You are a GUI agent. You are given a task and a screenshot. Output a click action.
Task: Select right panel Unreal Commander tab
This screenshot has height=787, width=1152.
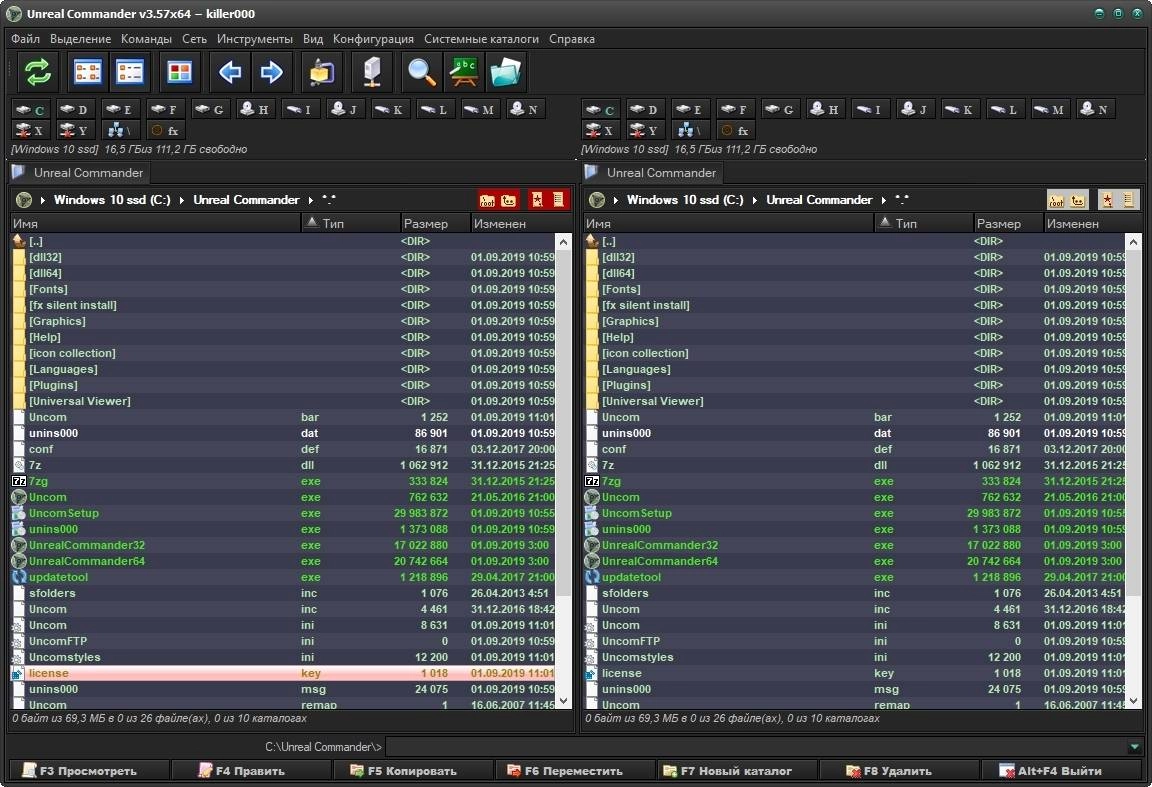click(x=652, y=173)
